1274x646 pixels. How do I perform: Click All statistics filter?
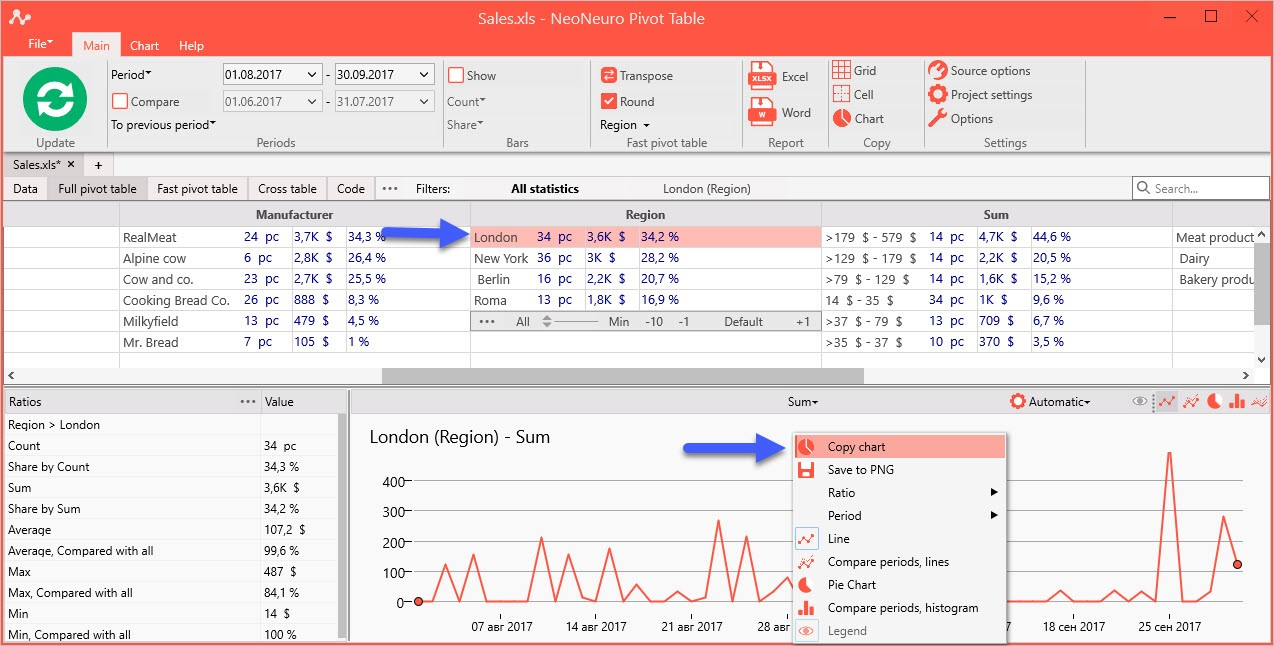[545, 188]
